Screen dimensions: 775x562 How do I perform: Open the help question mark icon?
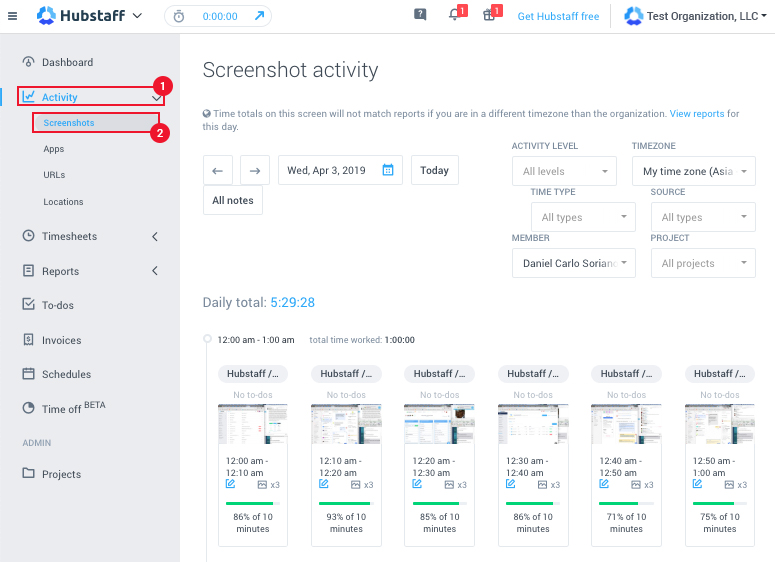point(420,16)
